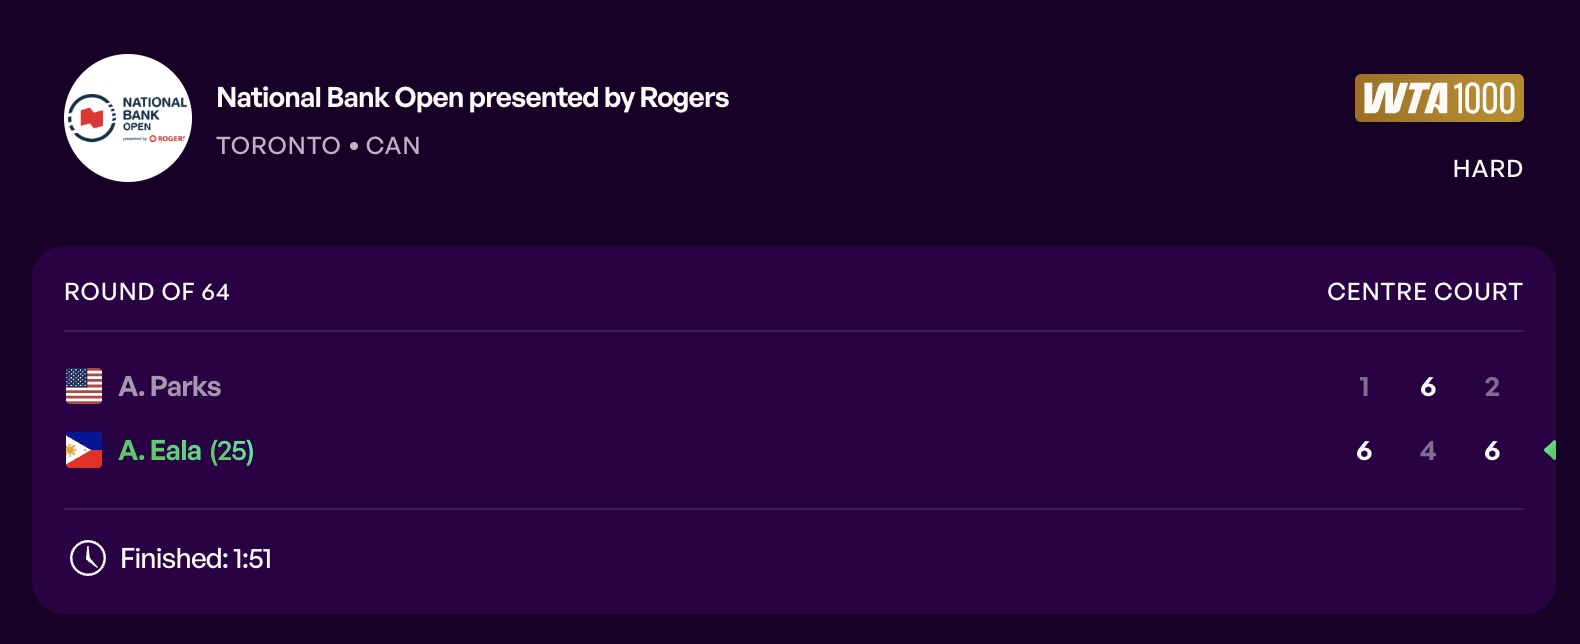1580x644 pixels.
Task: Click Parks' third set score 2
Action: click(x=1492, y=387)
